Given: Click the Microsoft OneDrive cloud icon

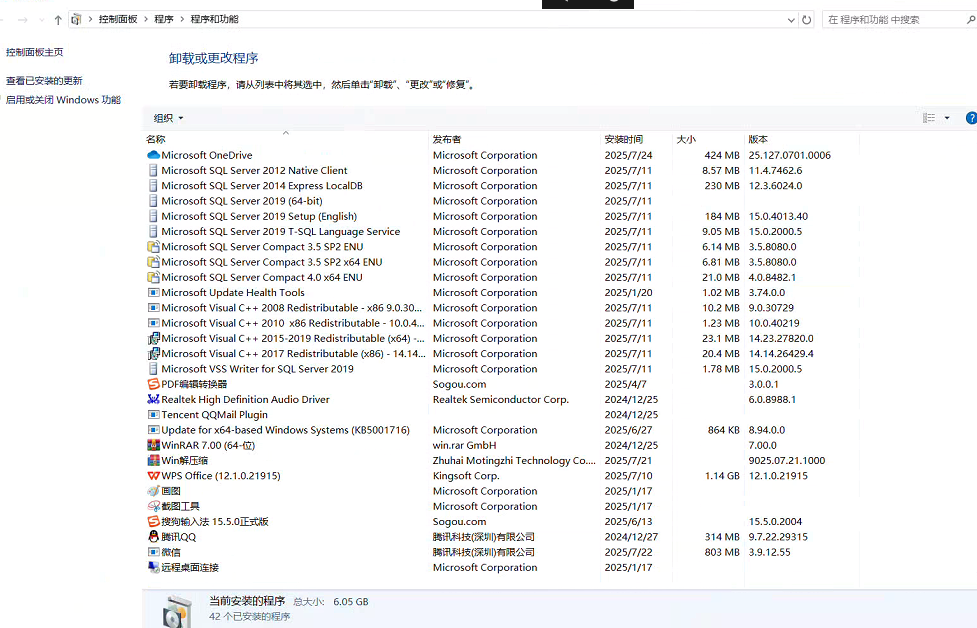Looking at the screenshot, I should coord(153,155).
